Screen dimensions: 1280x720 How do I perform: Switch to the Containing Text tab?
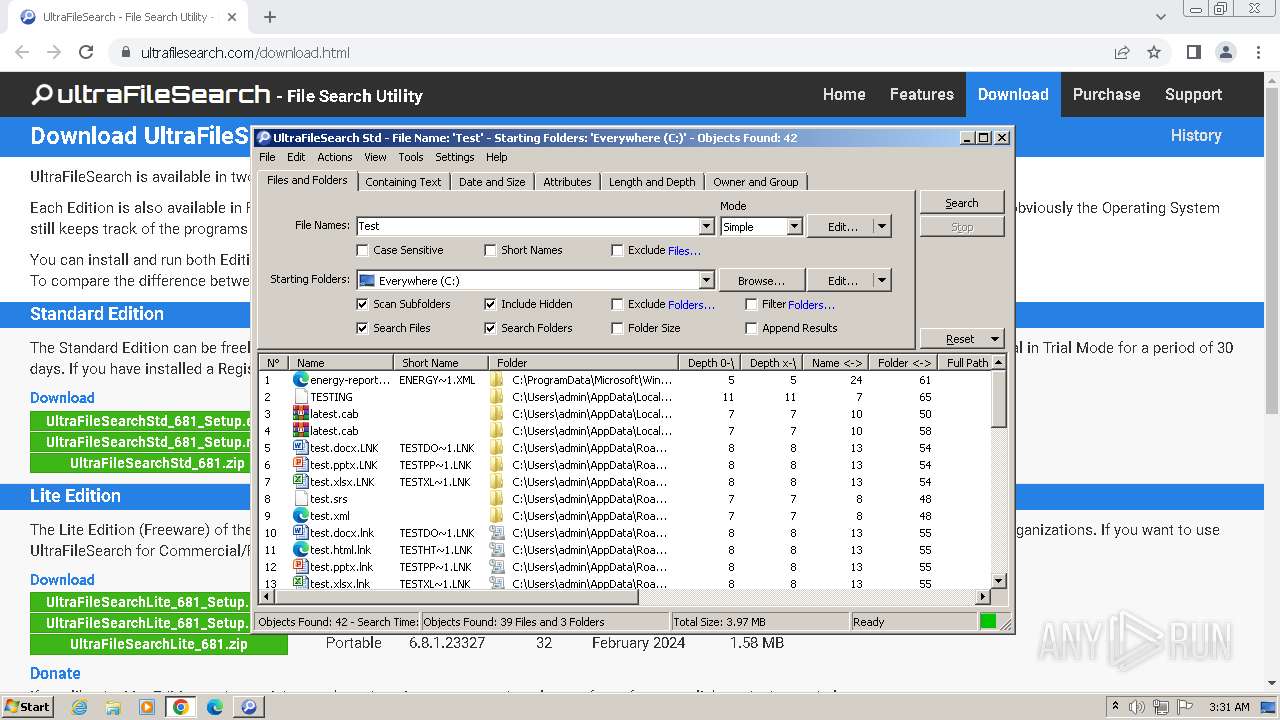tap(403, 182)
